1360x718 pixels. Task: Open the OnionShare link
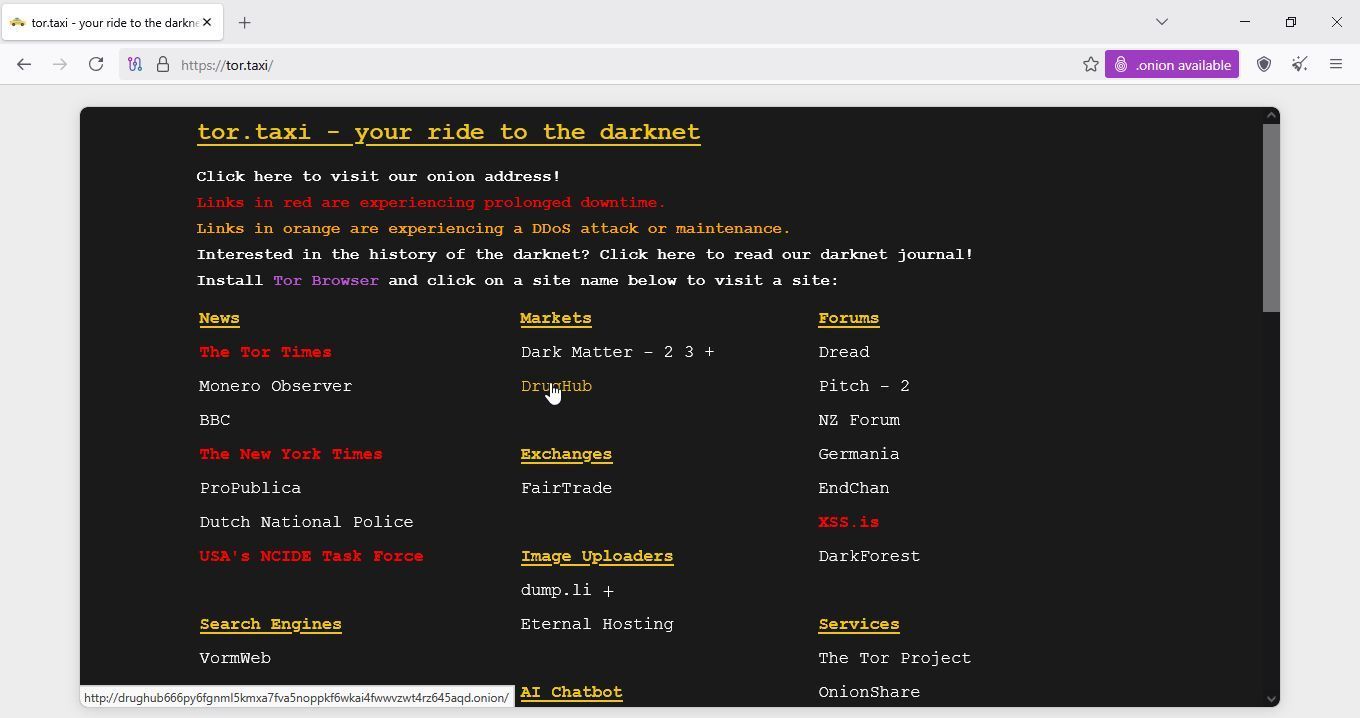tap(869, 692)
